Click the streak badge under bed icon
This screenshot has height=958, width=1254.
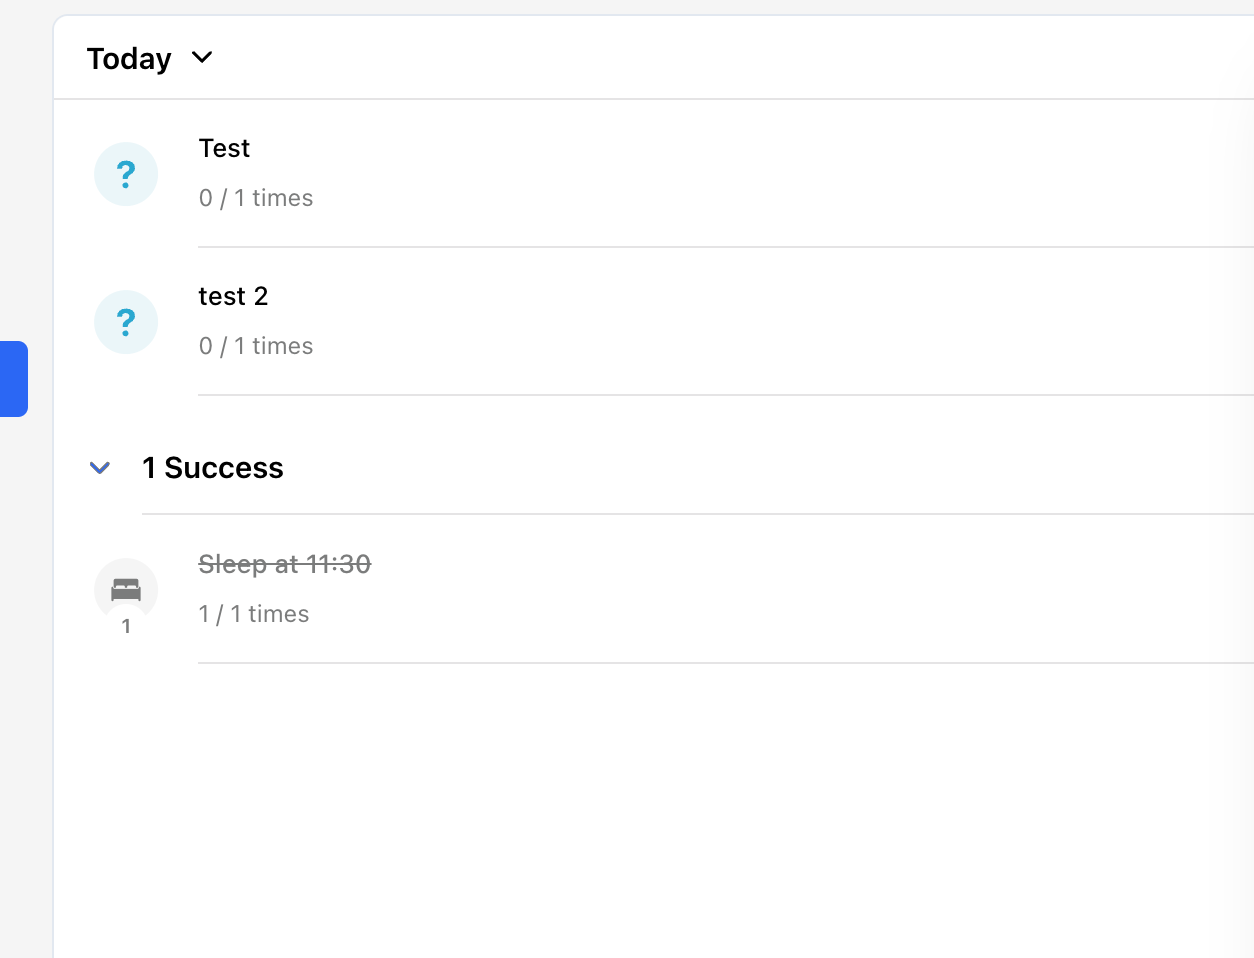[x=126, y=626]
